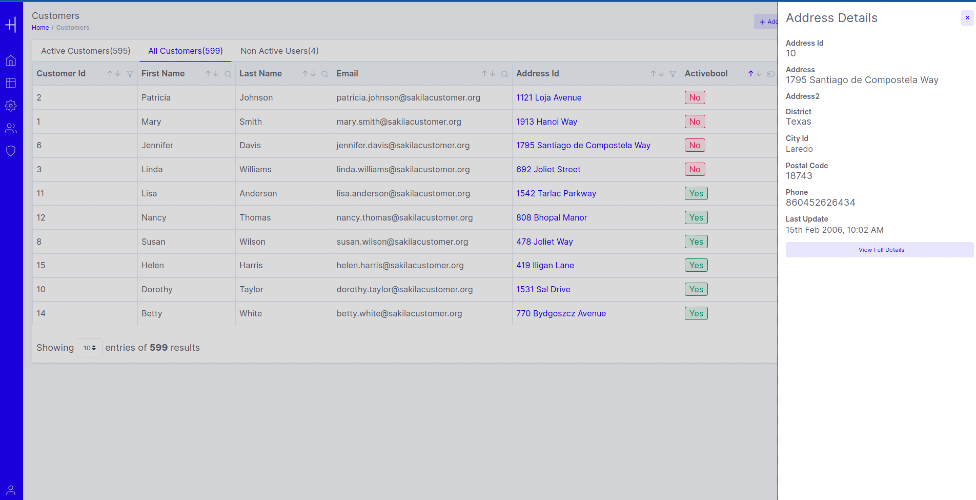Open address link 1542 Tarlac Parkway
This screenshot has height=500, width=976.
[556, 194]
